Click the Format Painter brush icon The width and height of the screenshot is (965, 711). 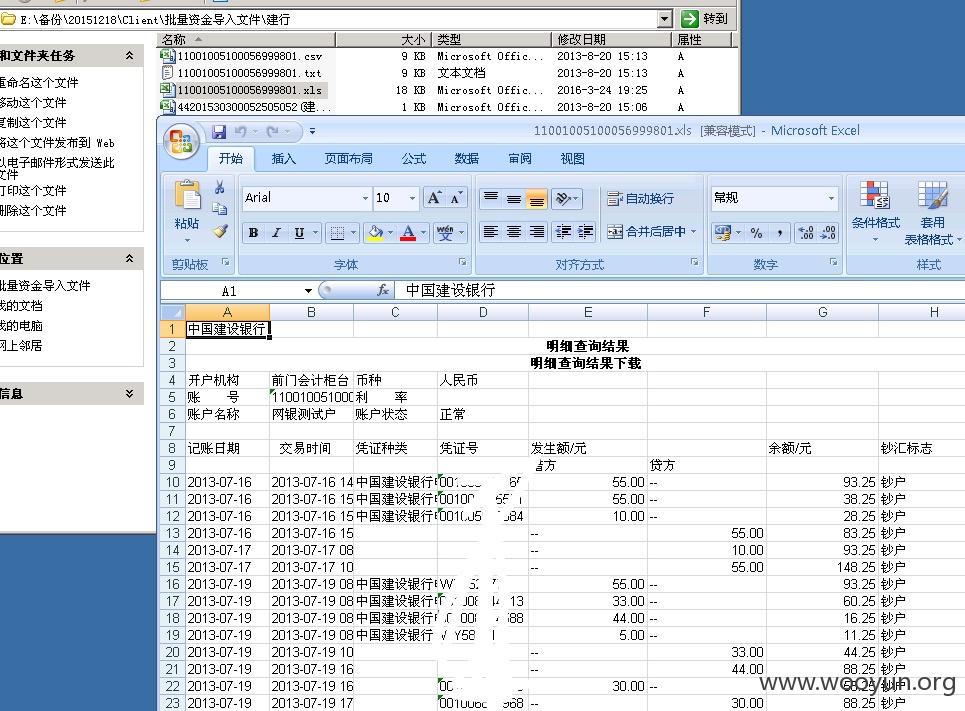tap(220, 231)
